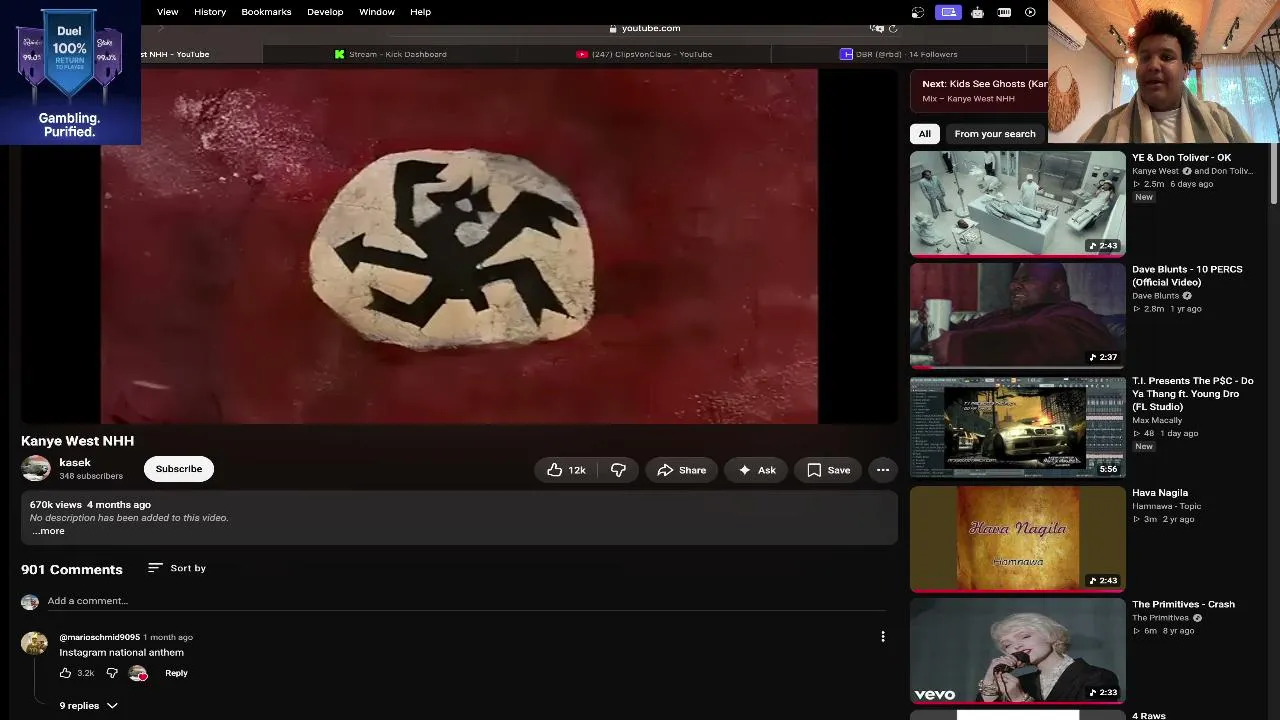Click in the Add a comment field

pyautogui.click(x=466, y=601)
